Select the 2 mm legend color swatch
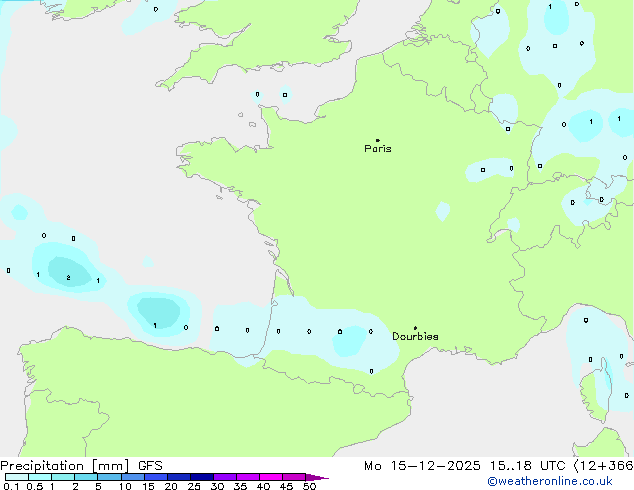This screenshot has width=634, height=490. click(86, 477)
